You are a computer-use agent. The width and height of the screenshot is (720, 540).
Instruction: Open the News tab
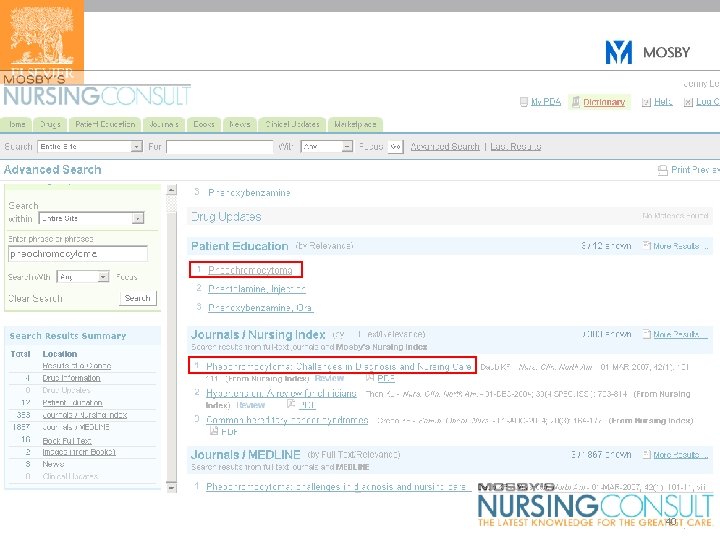240,124
